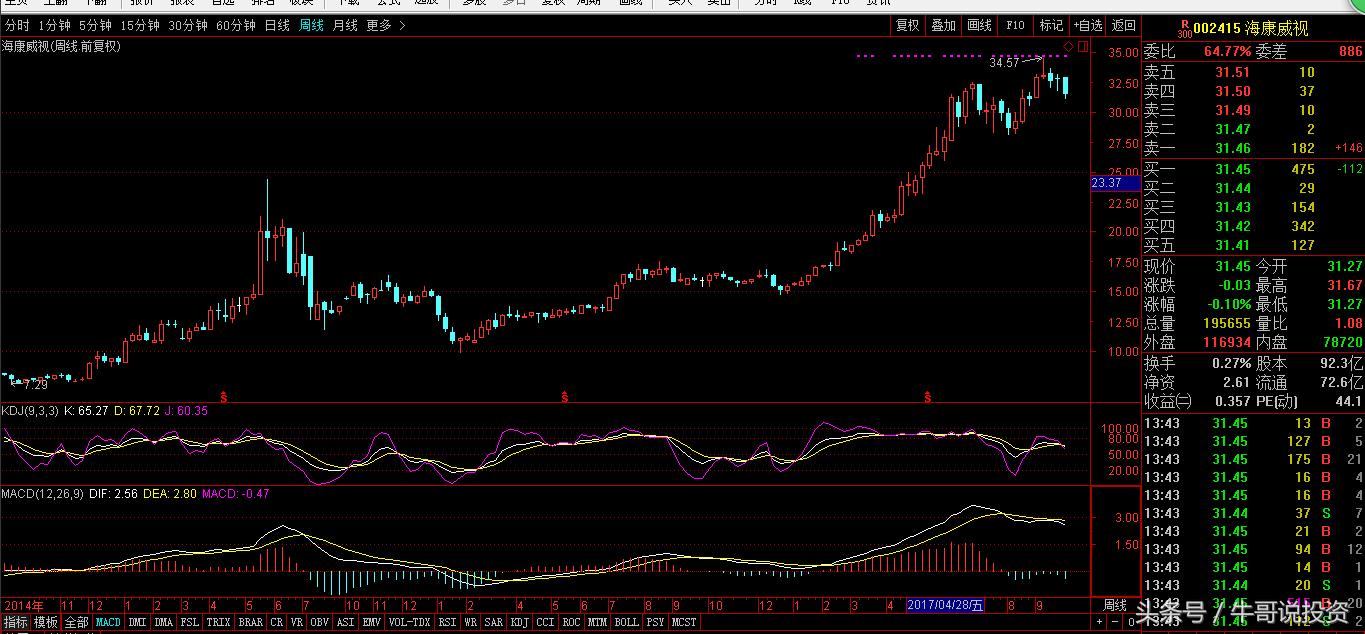Click the red diamond icon above the chart

pyautogui.click(x=1068, y=47)
